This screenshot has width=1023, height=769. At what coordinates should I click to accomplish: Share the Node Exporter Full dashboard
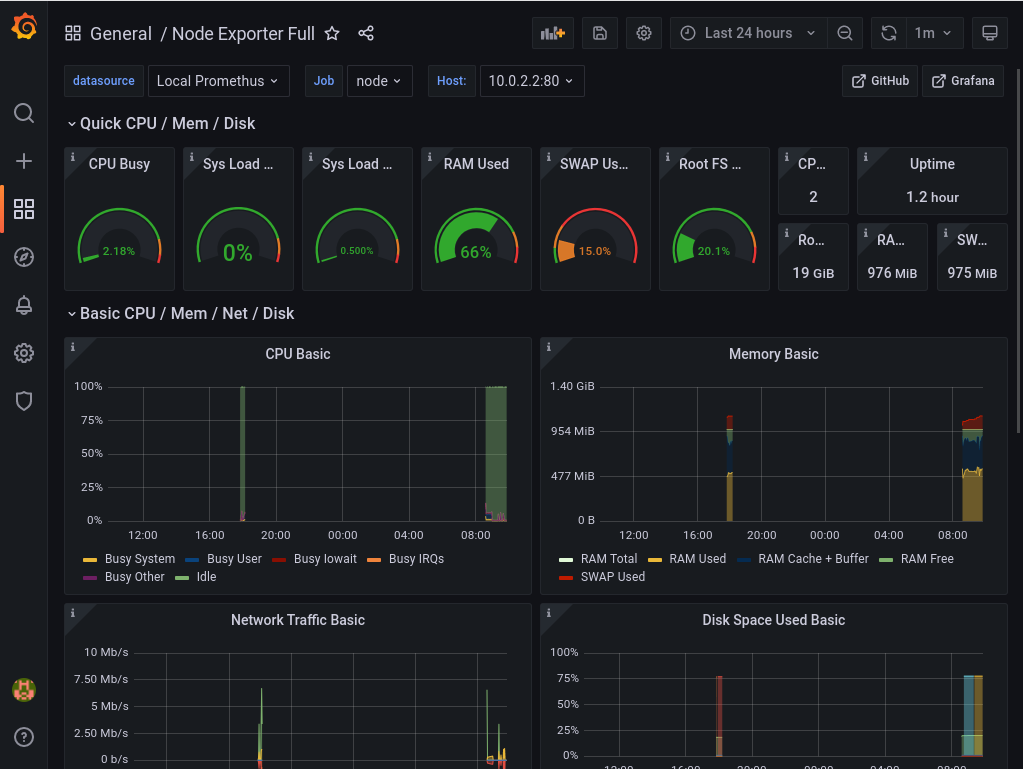(366, 33)
